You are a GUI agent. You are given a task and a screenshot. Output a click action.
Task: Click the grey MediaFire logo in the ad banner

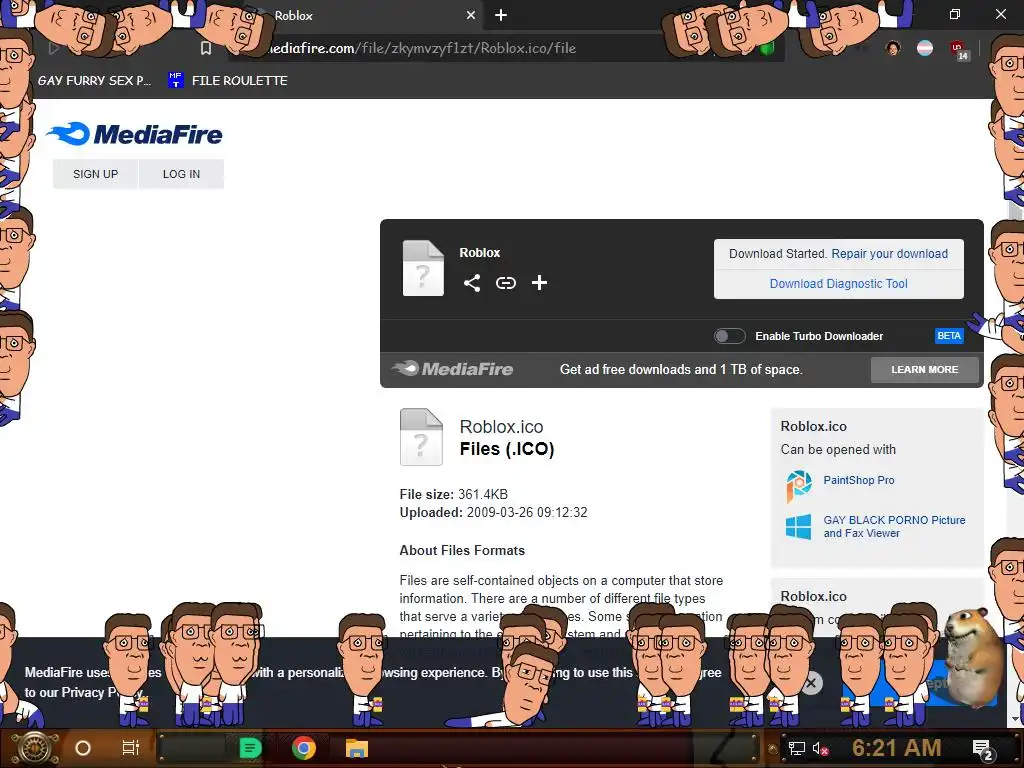(453, 369)
